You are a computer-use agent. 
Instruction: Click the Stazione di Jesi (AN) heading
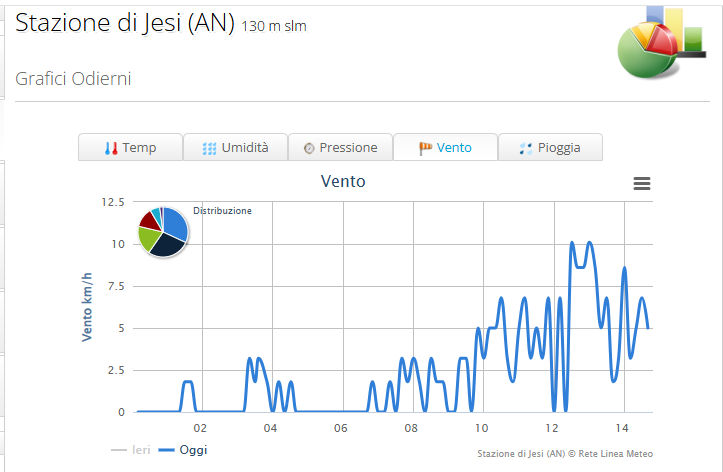125,24
